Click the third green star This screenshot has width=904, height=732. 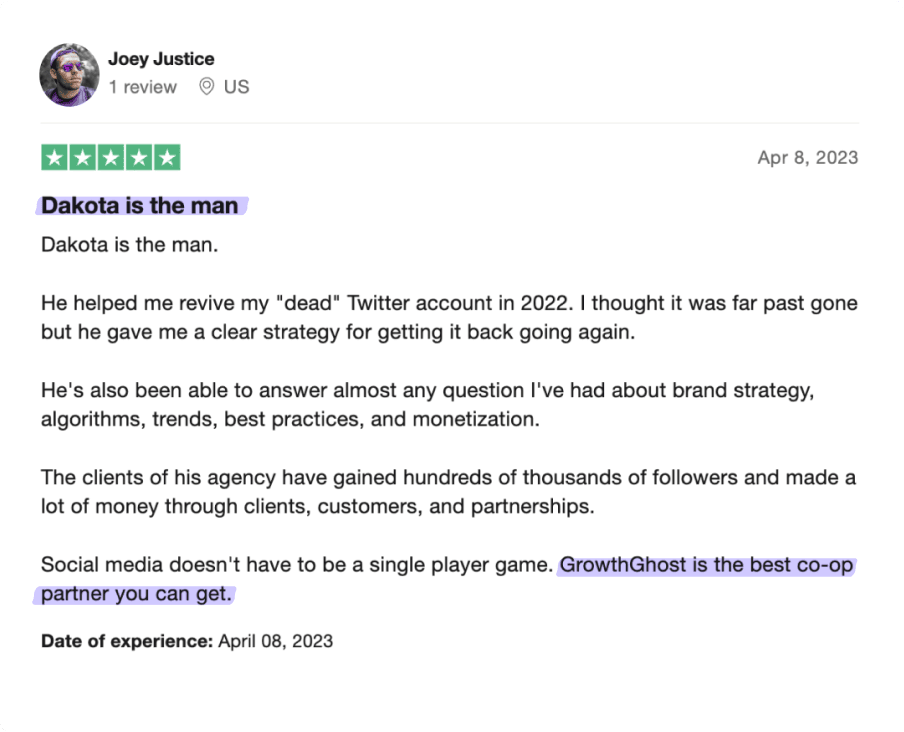click(111, 157)
